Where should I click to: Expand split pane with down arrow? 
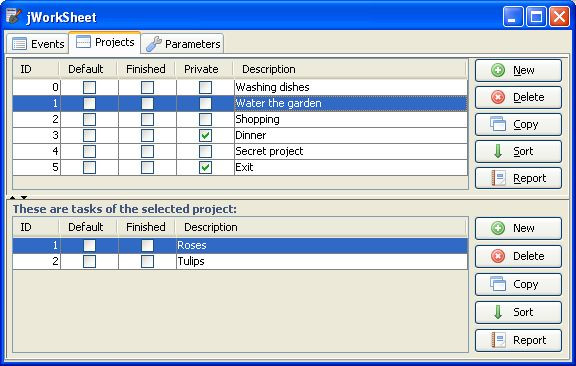[24, 198]
